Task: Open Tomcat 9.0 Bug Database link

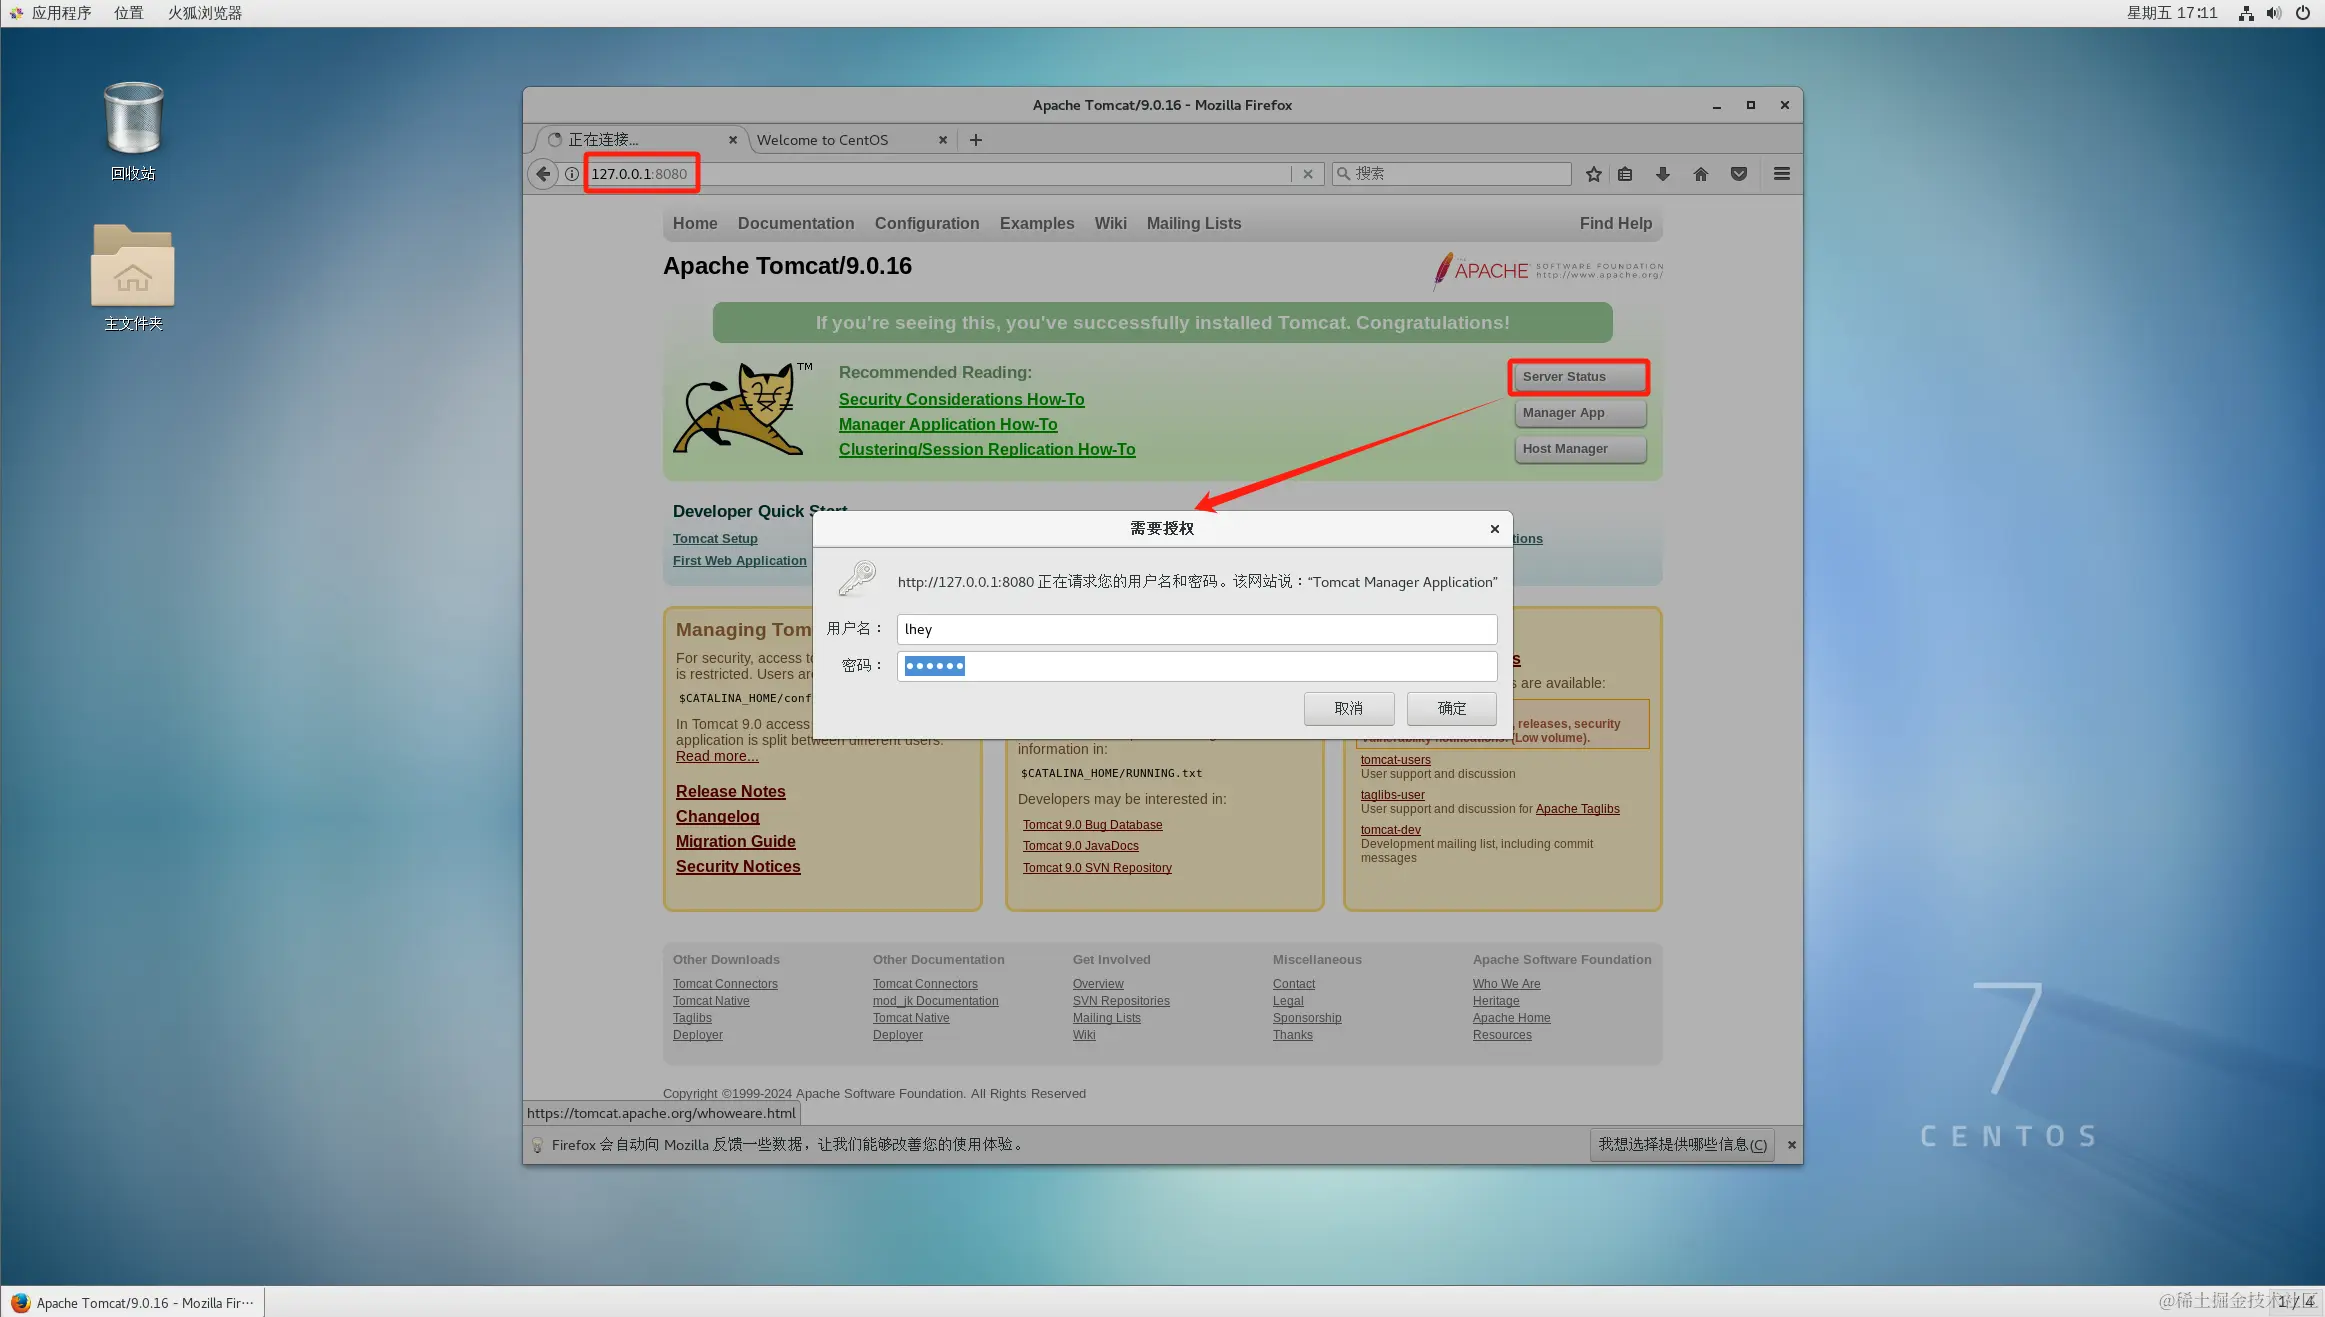Action: 1092,825
